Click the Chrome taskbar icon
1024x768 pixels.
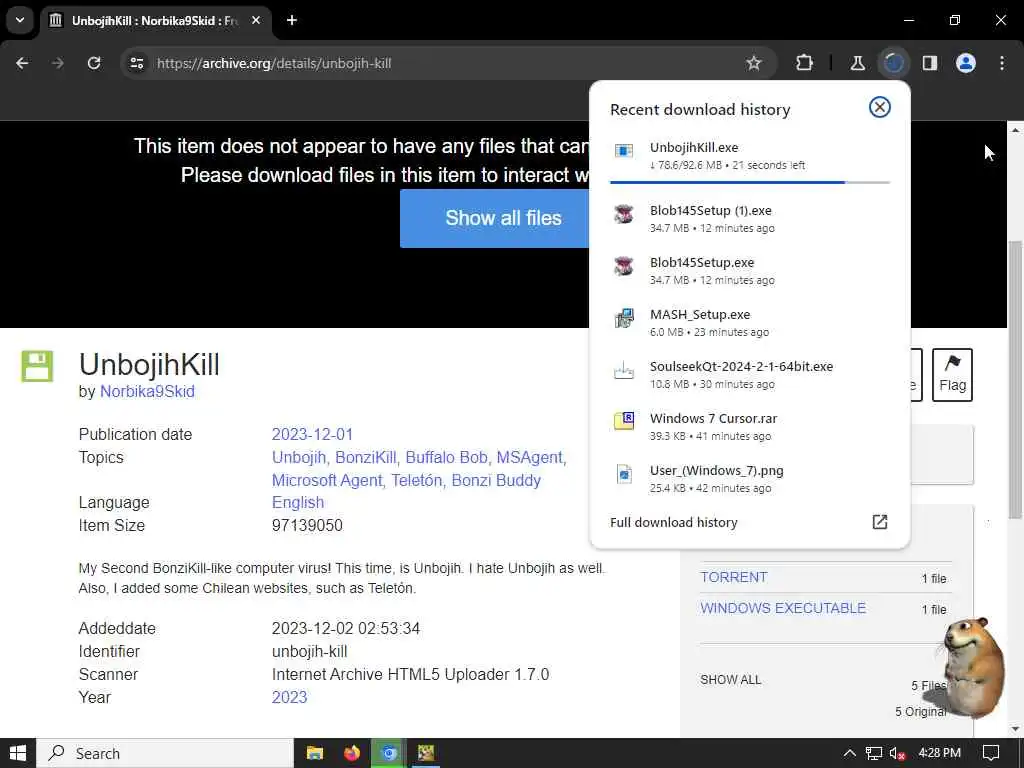[389, 754]
